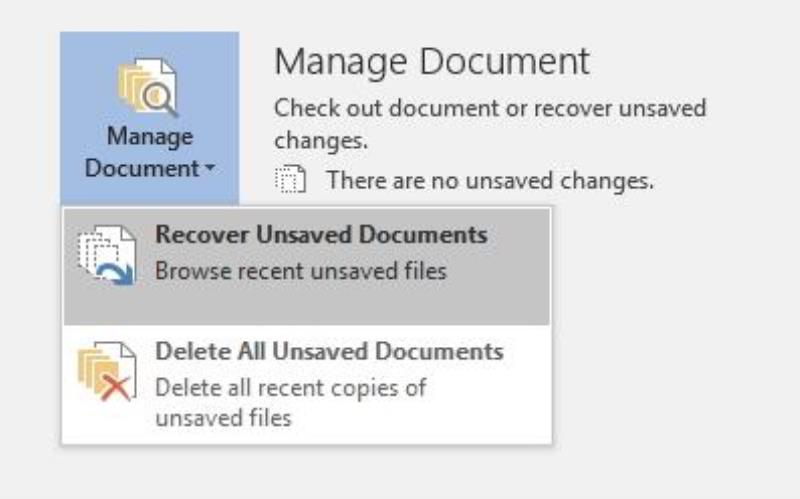The image size is (800, 499).
Task: Collapse menu using the Manage Document dropdown arrow
Action: [x=210, y=167]
